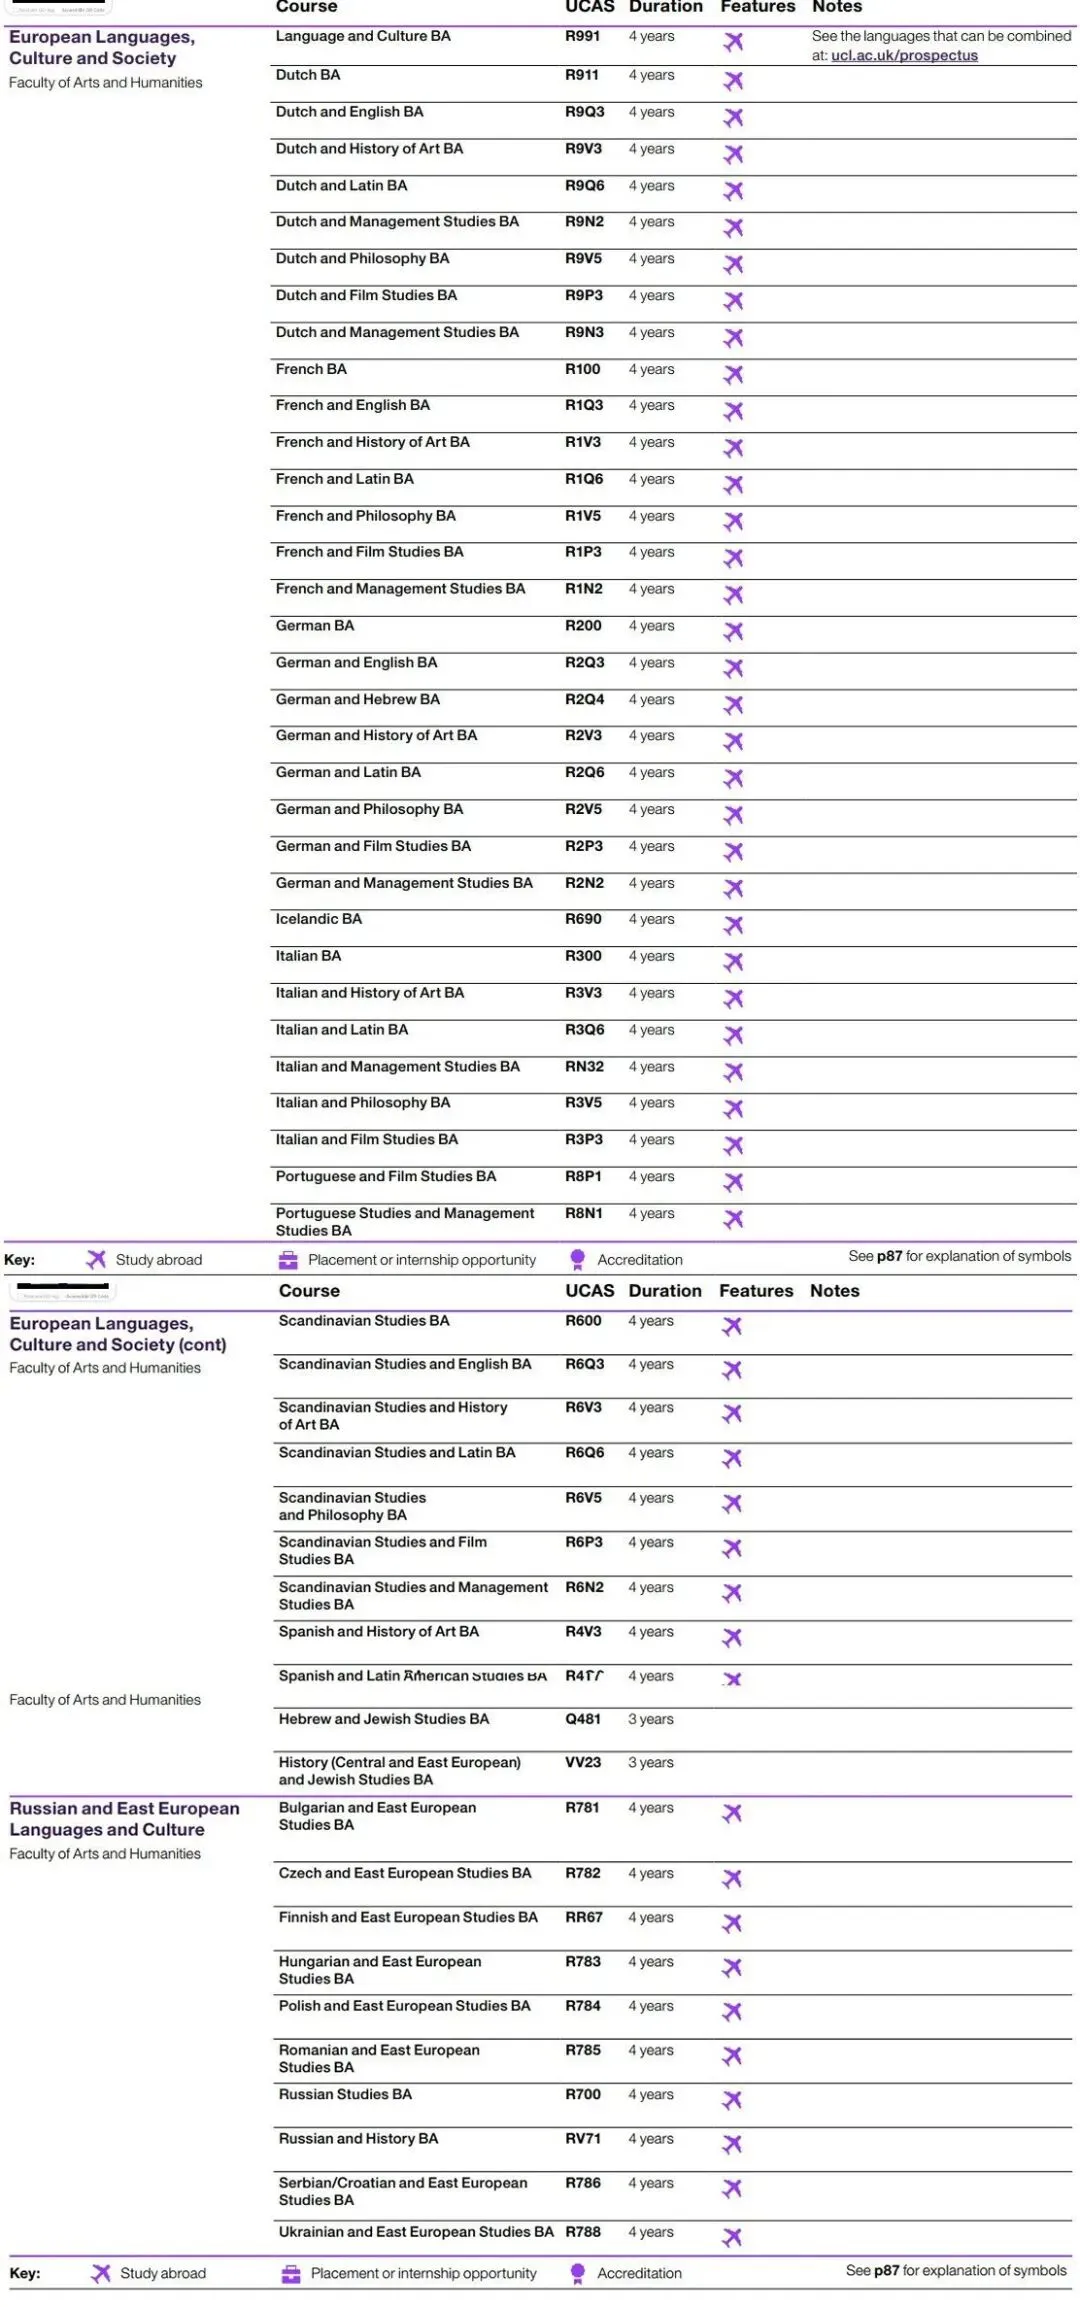
Task: Click the top Key's Placement briefcase icon
Action: pyautogui.click(x=288, y=1260)
